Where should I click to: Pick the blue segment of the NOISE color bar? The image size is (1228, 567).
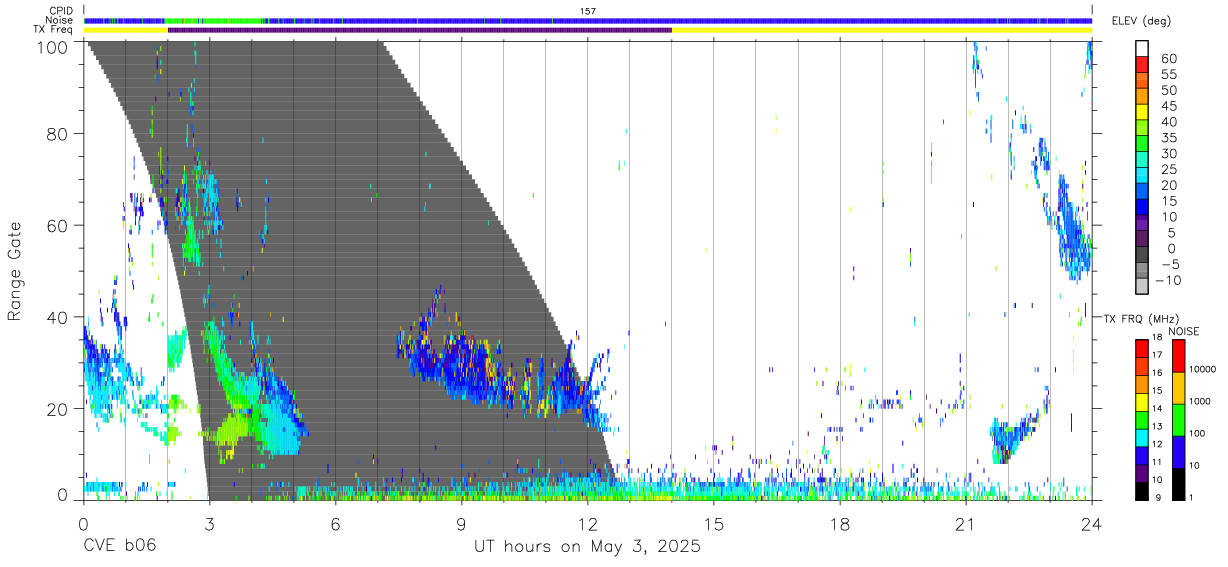click(1177, 451)
